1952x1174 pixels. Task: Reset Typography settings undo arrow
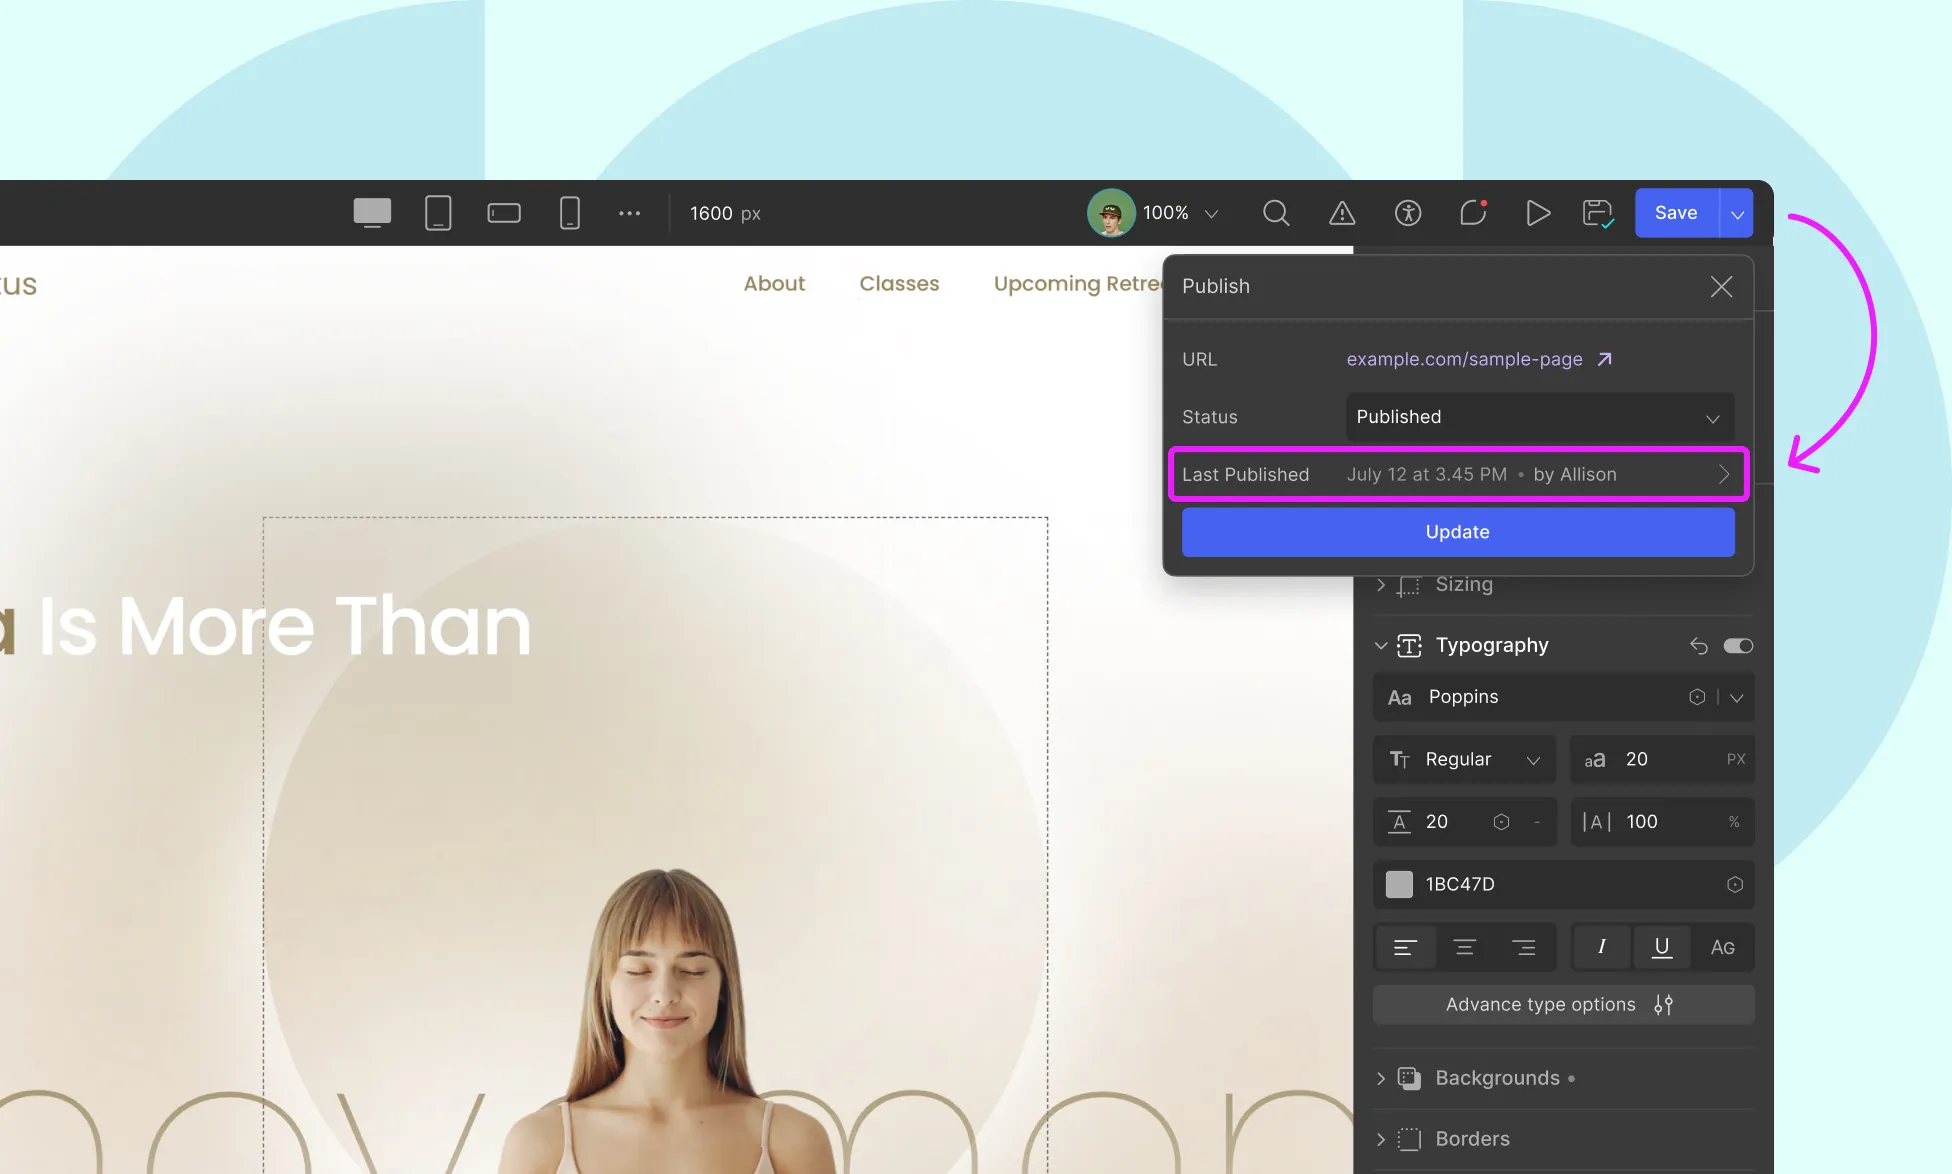pyautogui.click(x=1698, y=646)
